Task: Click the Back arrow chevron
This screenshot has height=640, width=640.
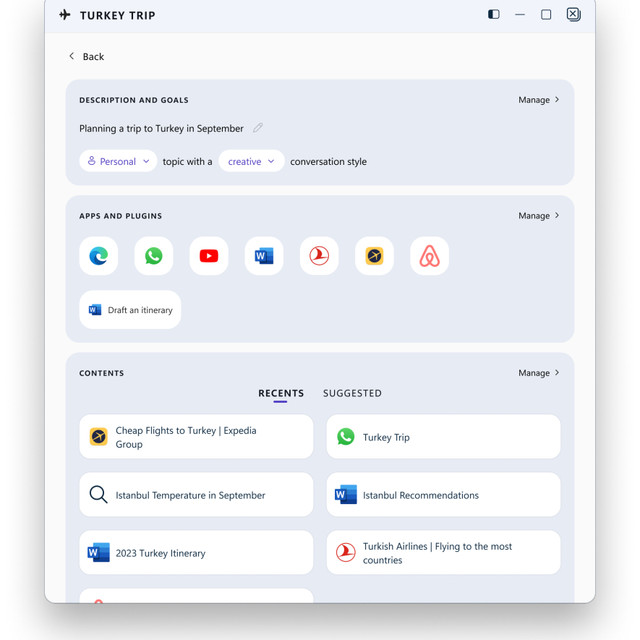Action: point(71,56)
